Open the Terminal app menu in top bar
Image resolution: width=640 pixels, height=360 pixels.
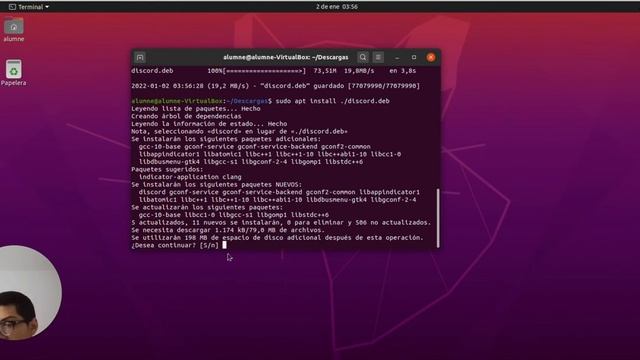29,7
